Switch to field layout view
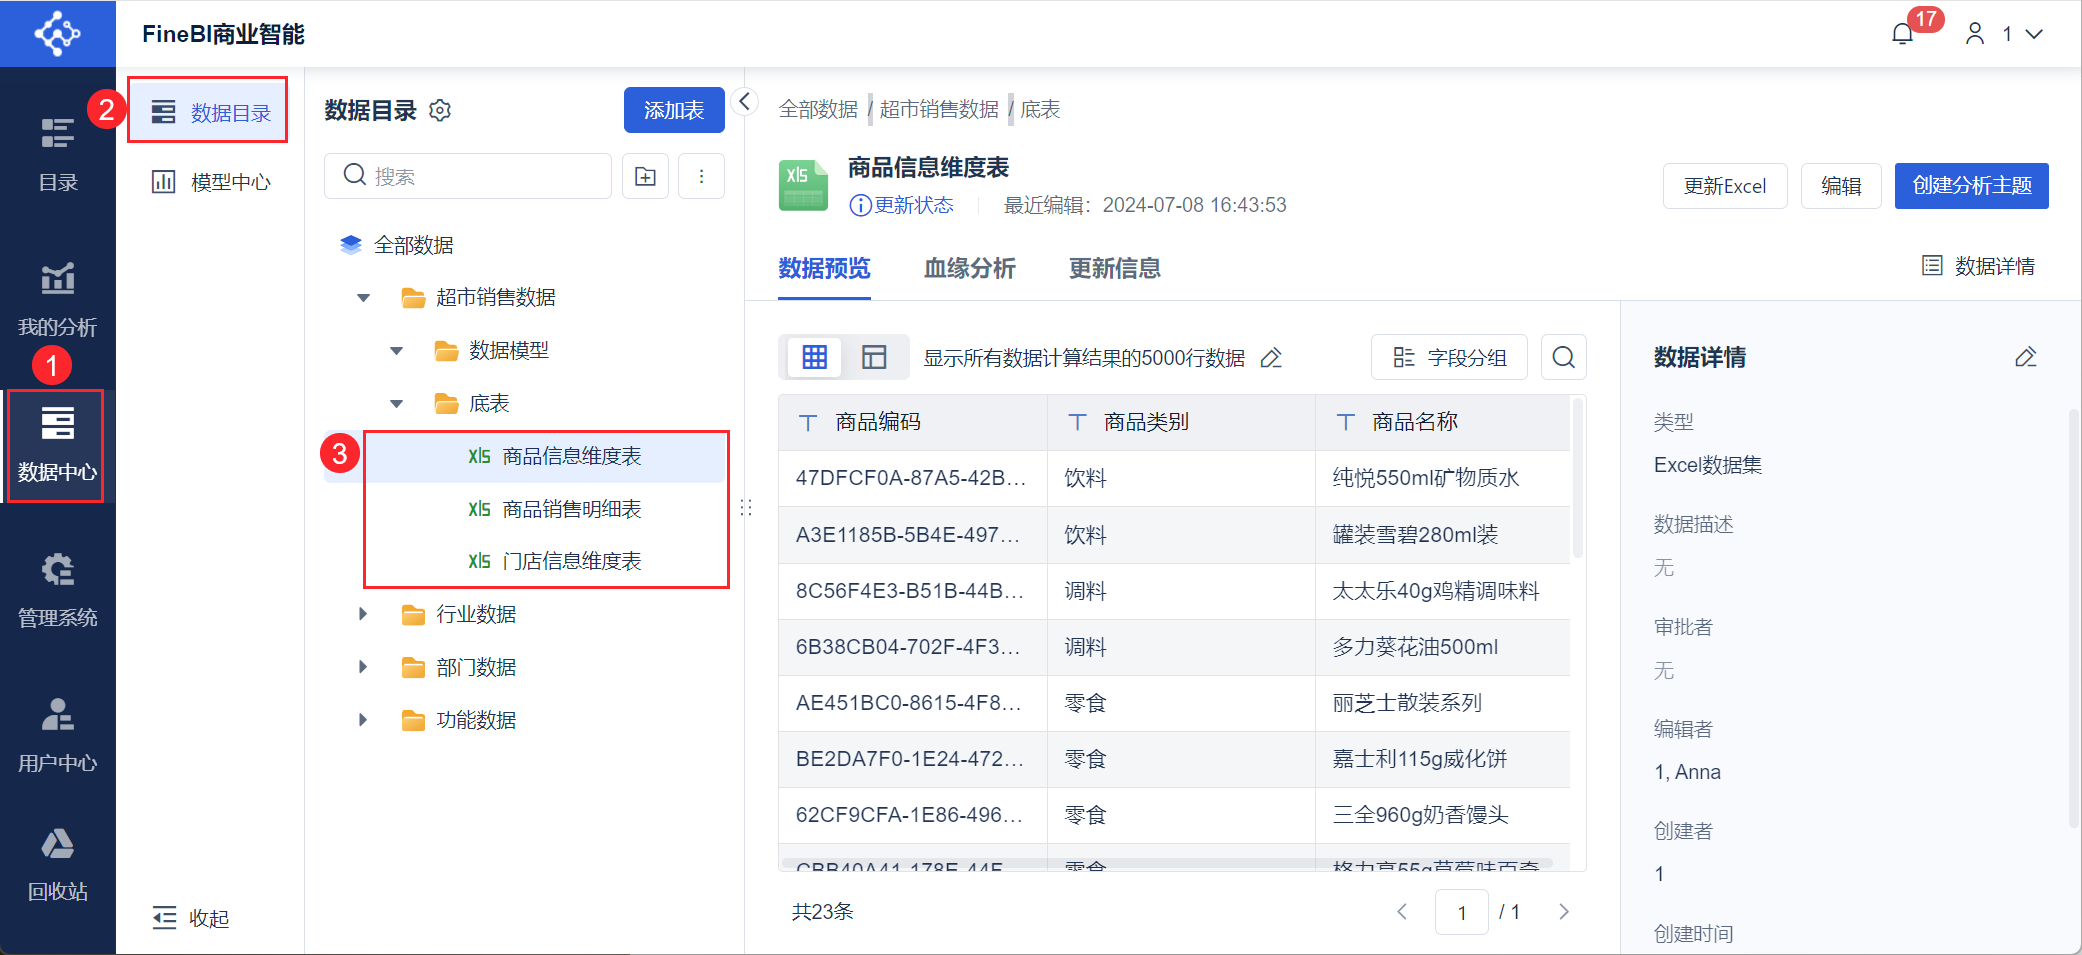The image size is (2082, 955). (874, 357)
